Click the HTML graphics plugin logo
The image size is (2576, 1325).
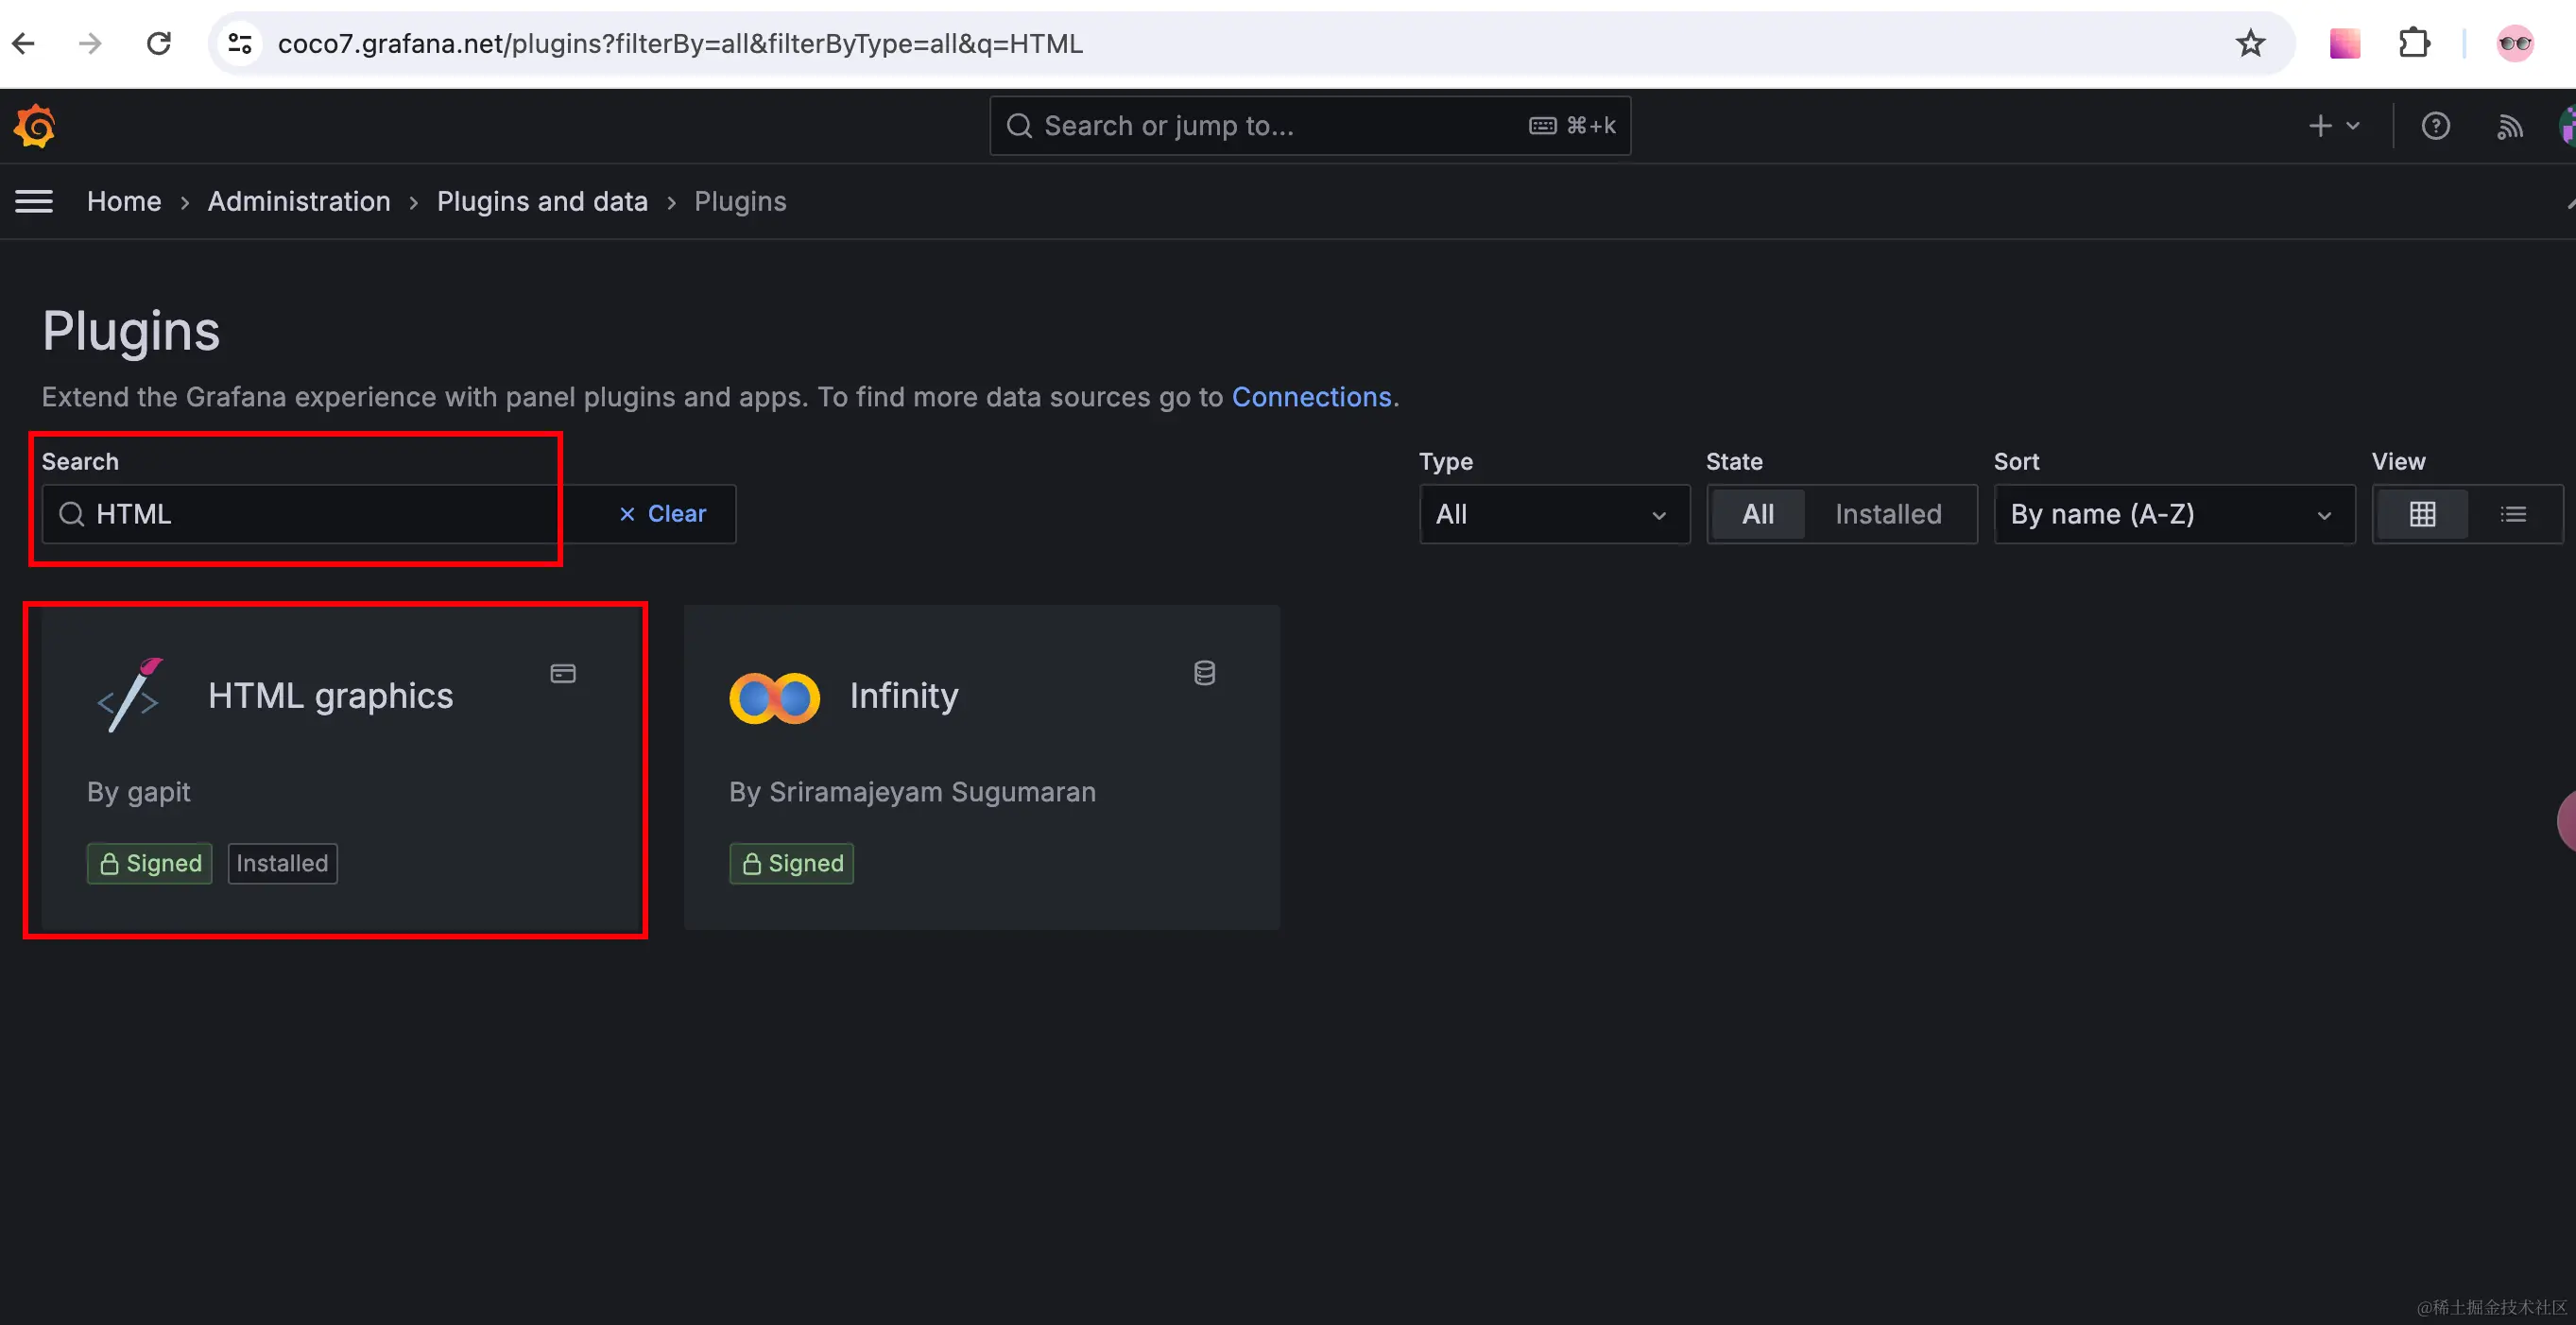(130, 695)
